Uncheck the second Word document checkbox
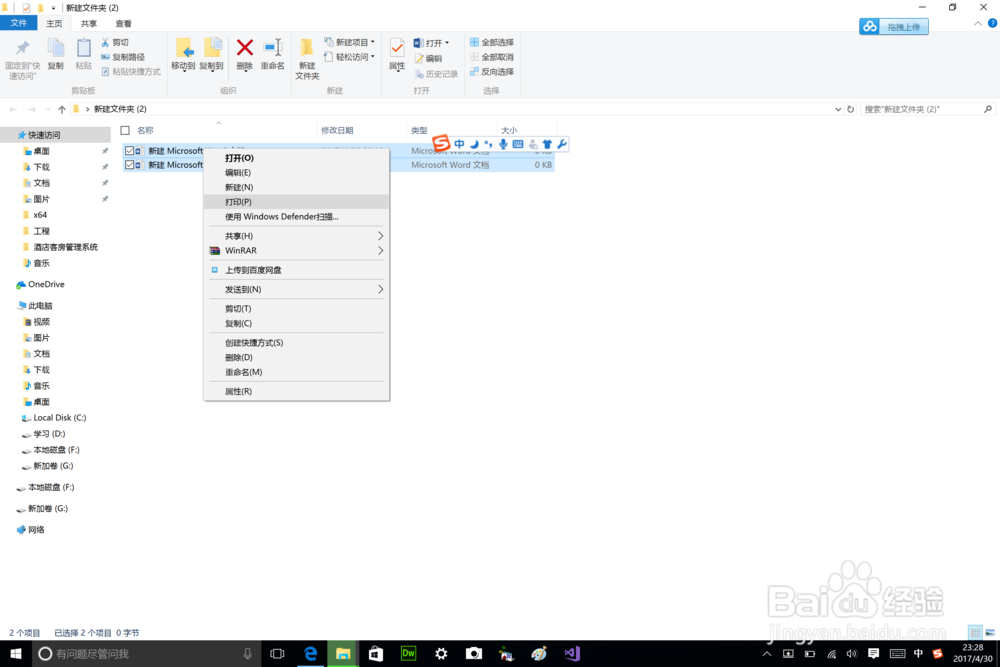 (130, 165)
